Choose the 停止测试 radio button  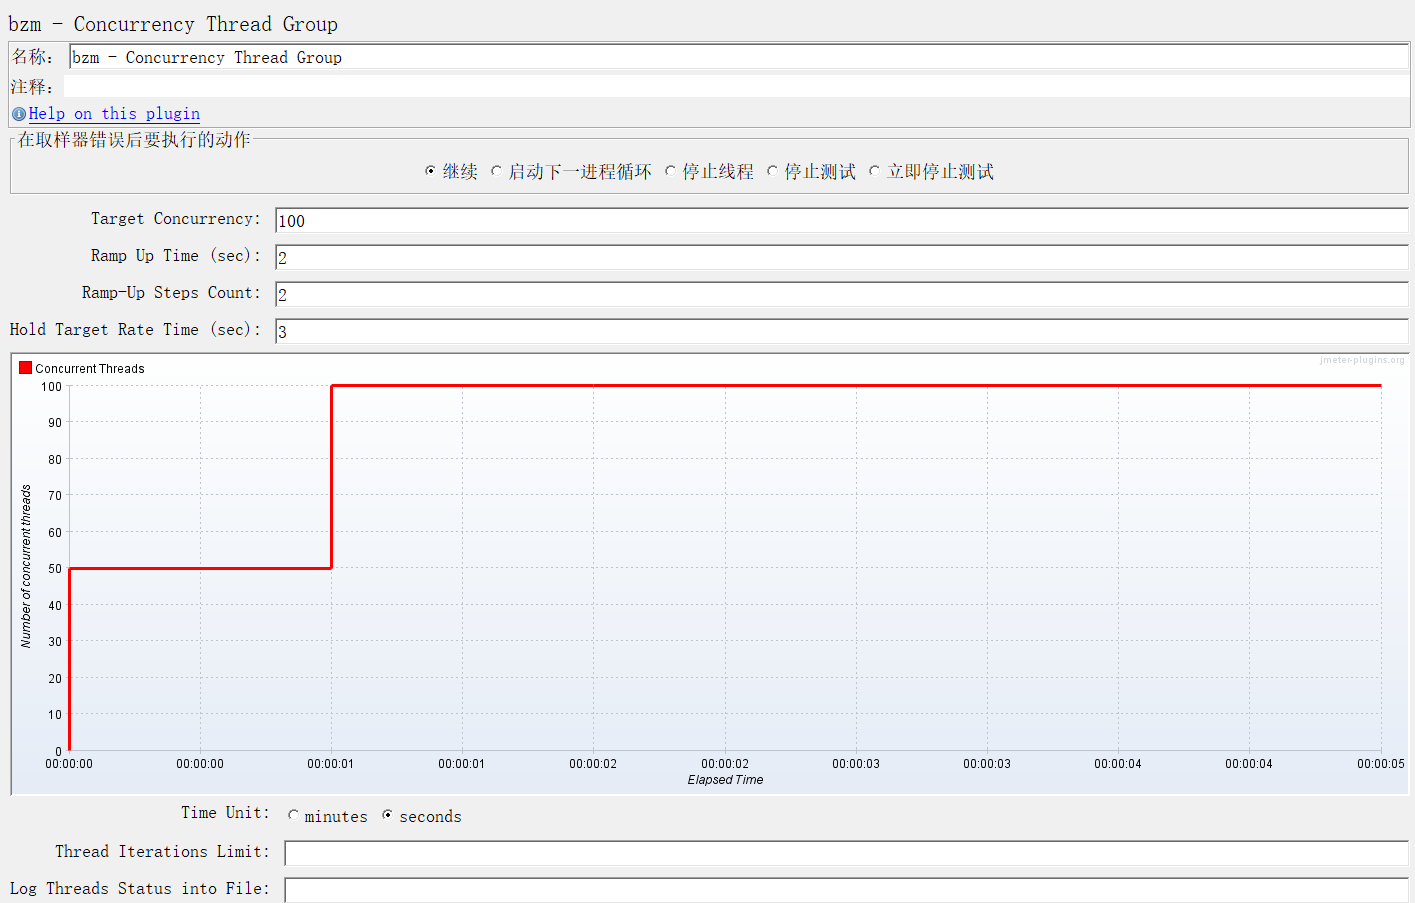pyautogui.click(x=772, y=171)
